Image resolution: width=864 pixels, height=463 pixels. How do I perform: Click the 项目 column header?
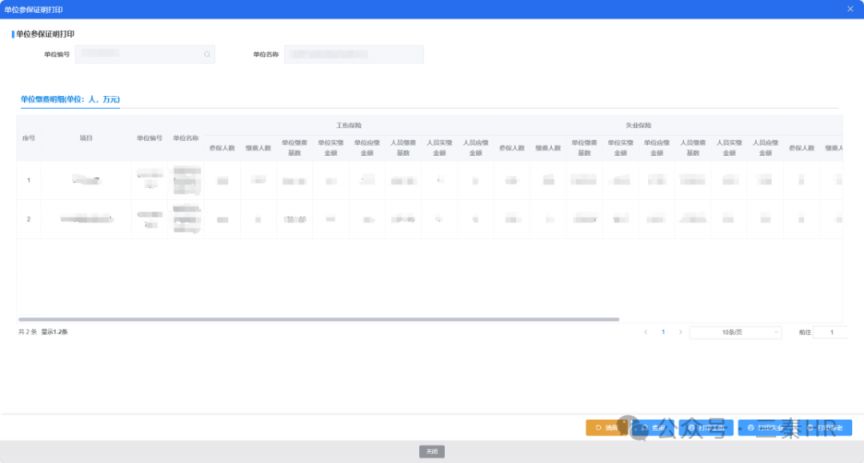point(86,137)
